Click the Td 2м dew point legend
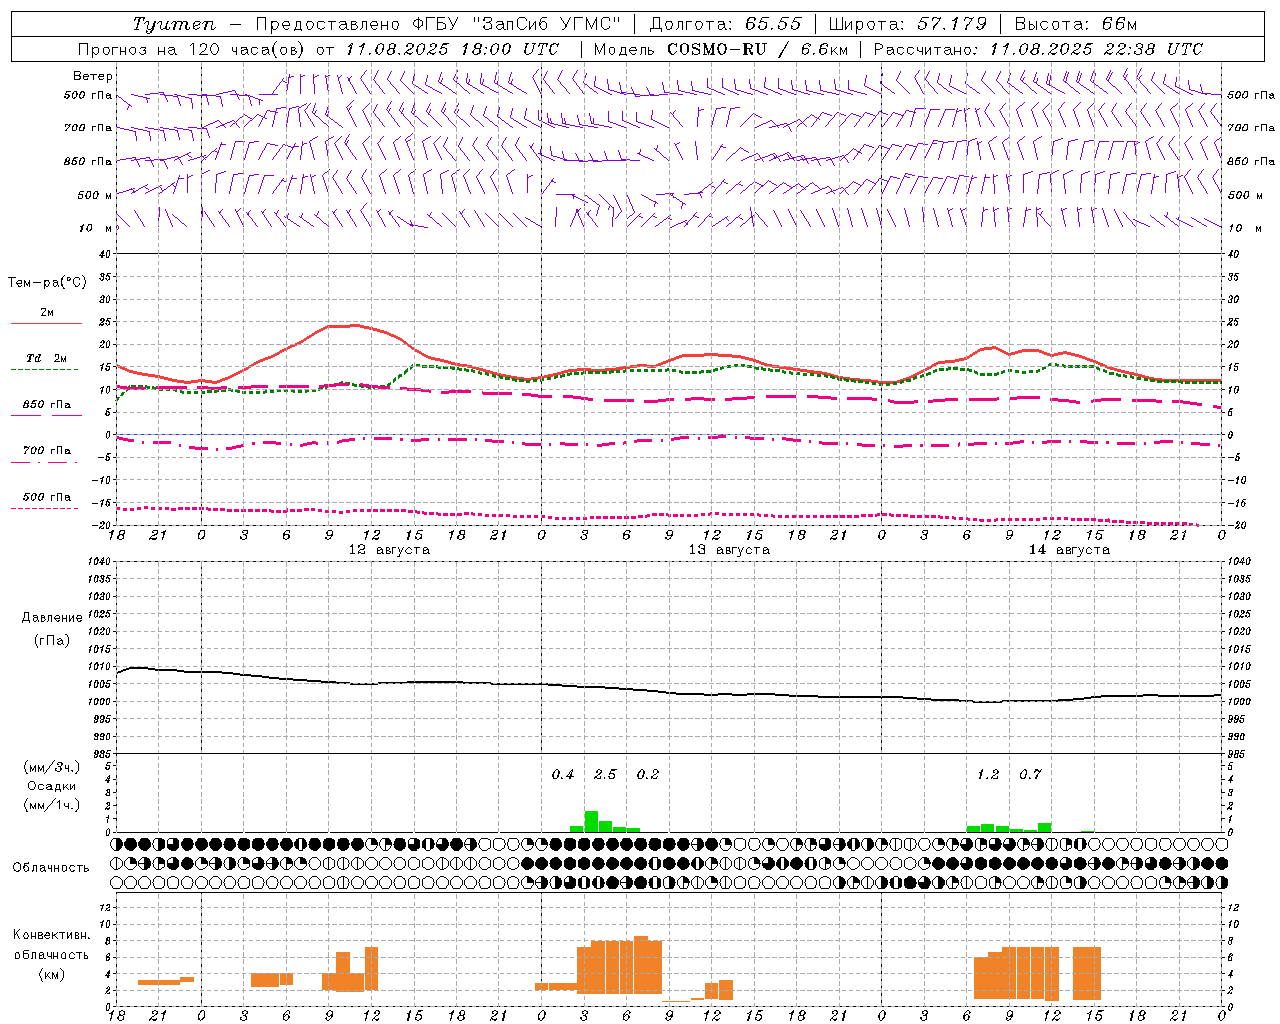The height and width of the screenshot is (1024, 1280). pyautogui.click(x=46, y=363)
